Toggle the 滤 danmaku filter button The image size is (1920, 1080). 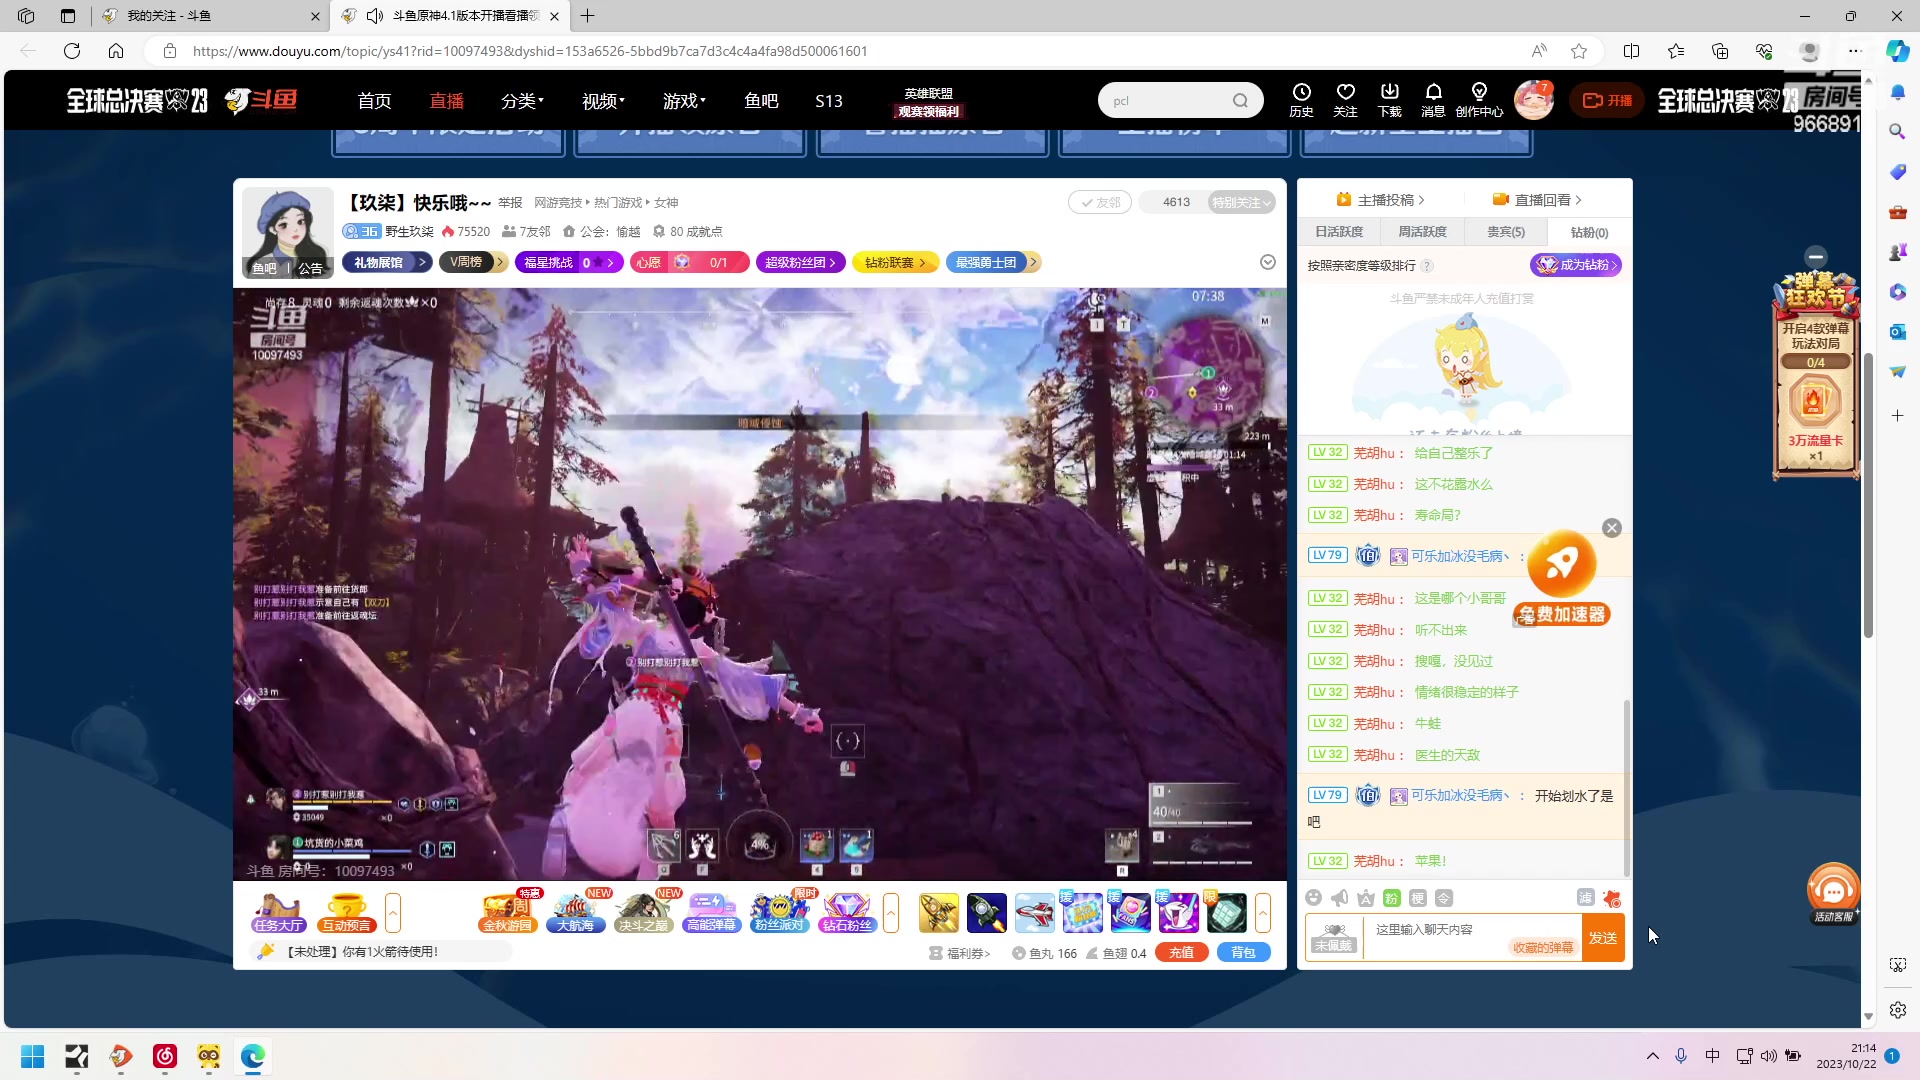tap(1585, 898)
